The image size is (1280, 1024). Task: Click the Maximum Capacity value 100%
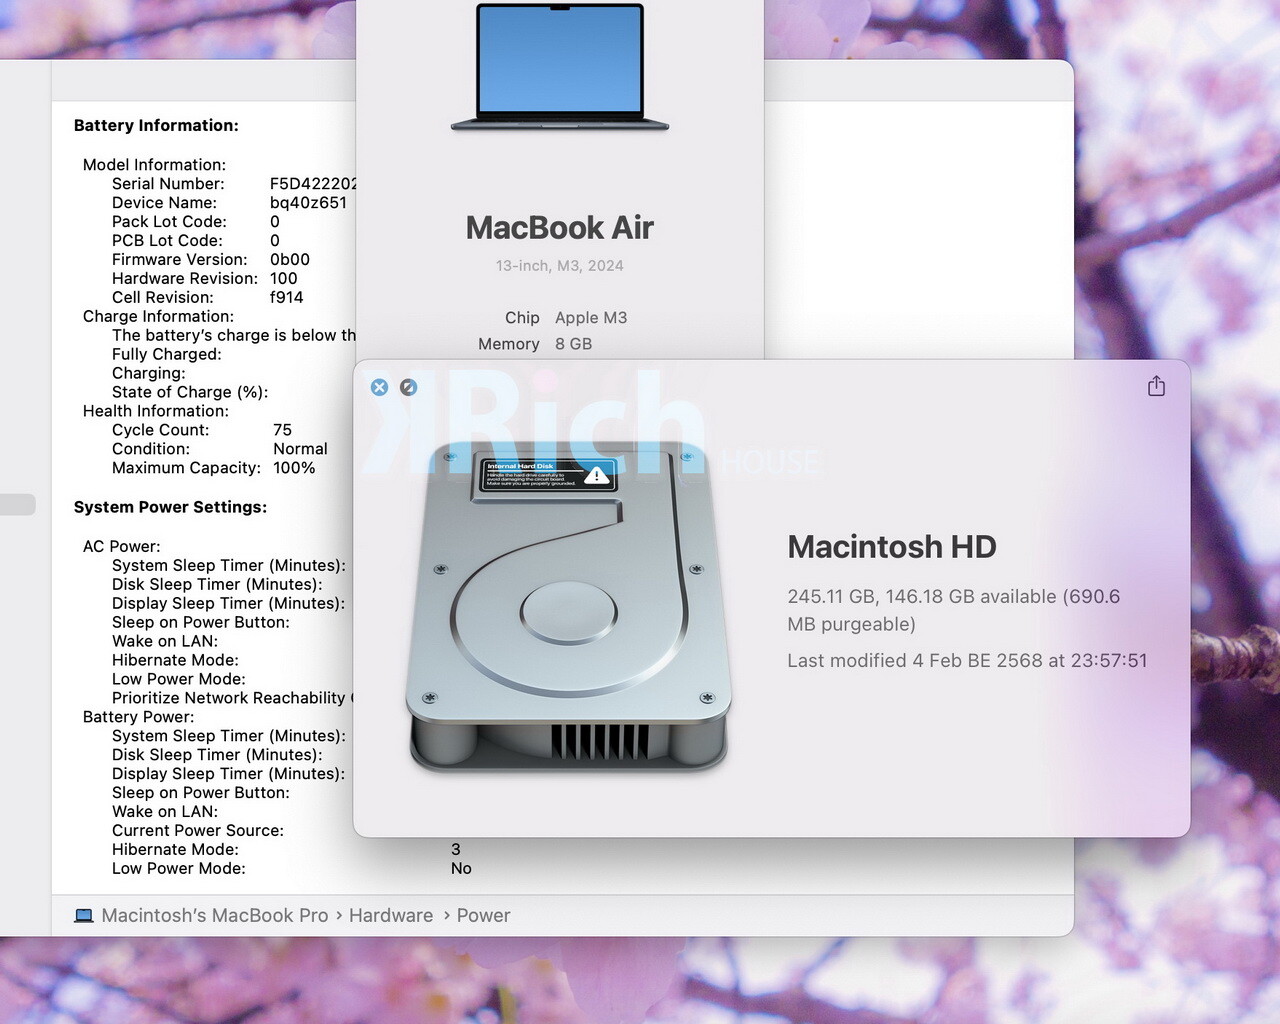click(x=294, y=468)
